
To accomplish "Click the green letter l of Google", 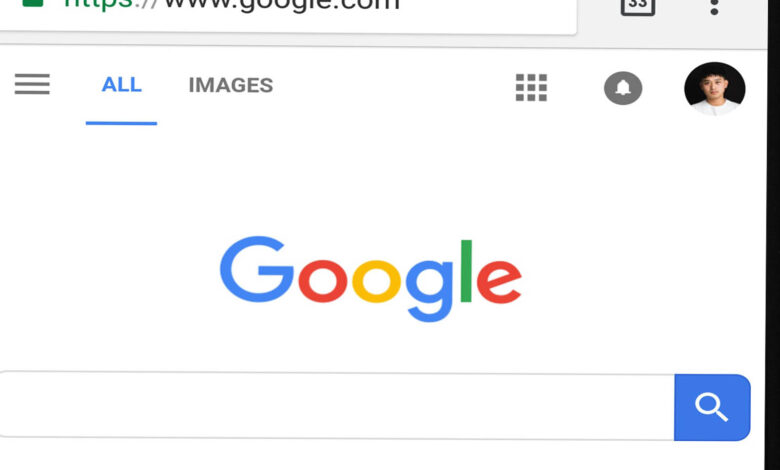I will tap(466, 271).
